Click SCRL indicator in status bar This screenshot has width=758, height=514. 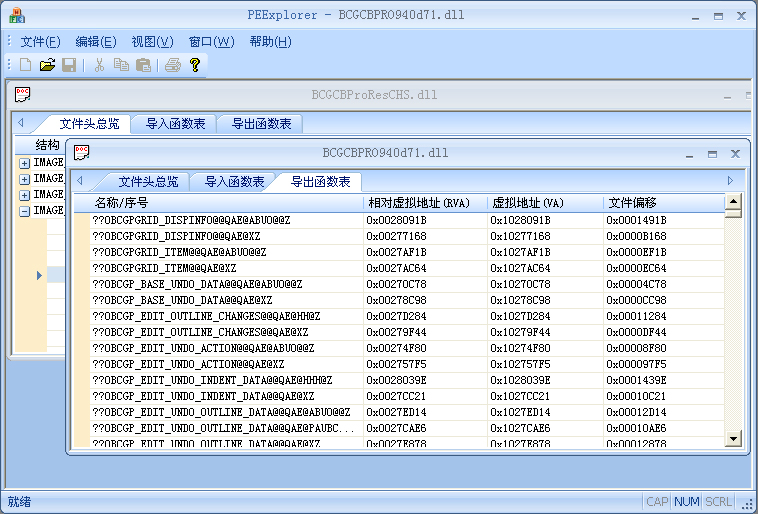(x=718, y=502)
